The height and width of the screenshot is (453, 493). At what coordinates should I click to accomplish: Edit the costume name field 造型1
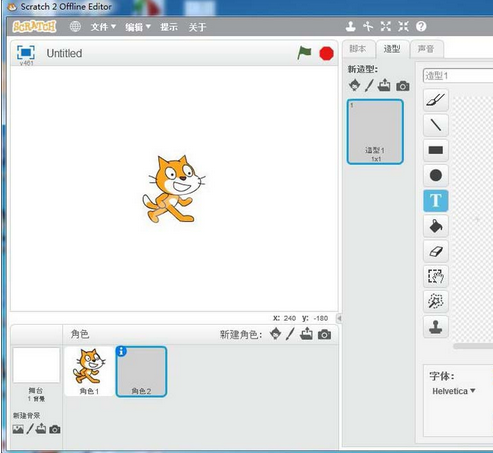(458, 76)
